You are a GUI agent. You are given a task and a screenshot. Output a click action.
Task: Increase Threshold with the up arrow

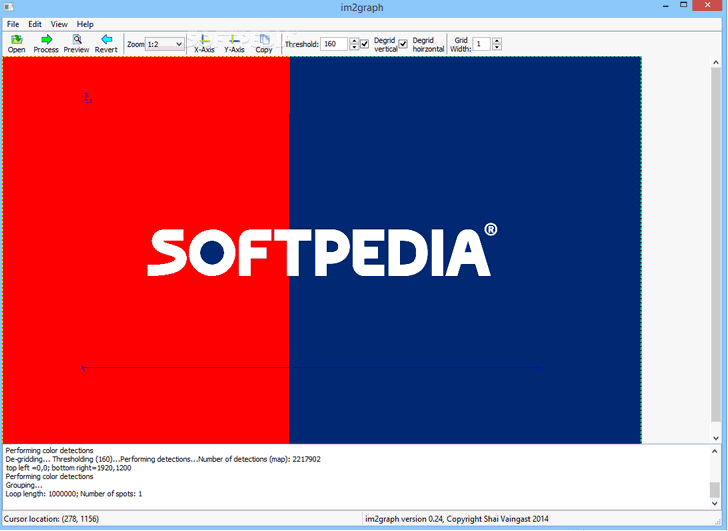tap(353, 41)
